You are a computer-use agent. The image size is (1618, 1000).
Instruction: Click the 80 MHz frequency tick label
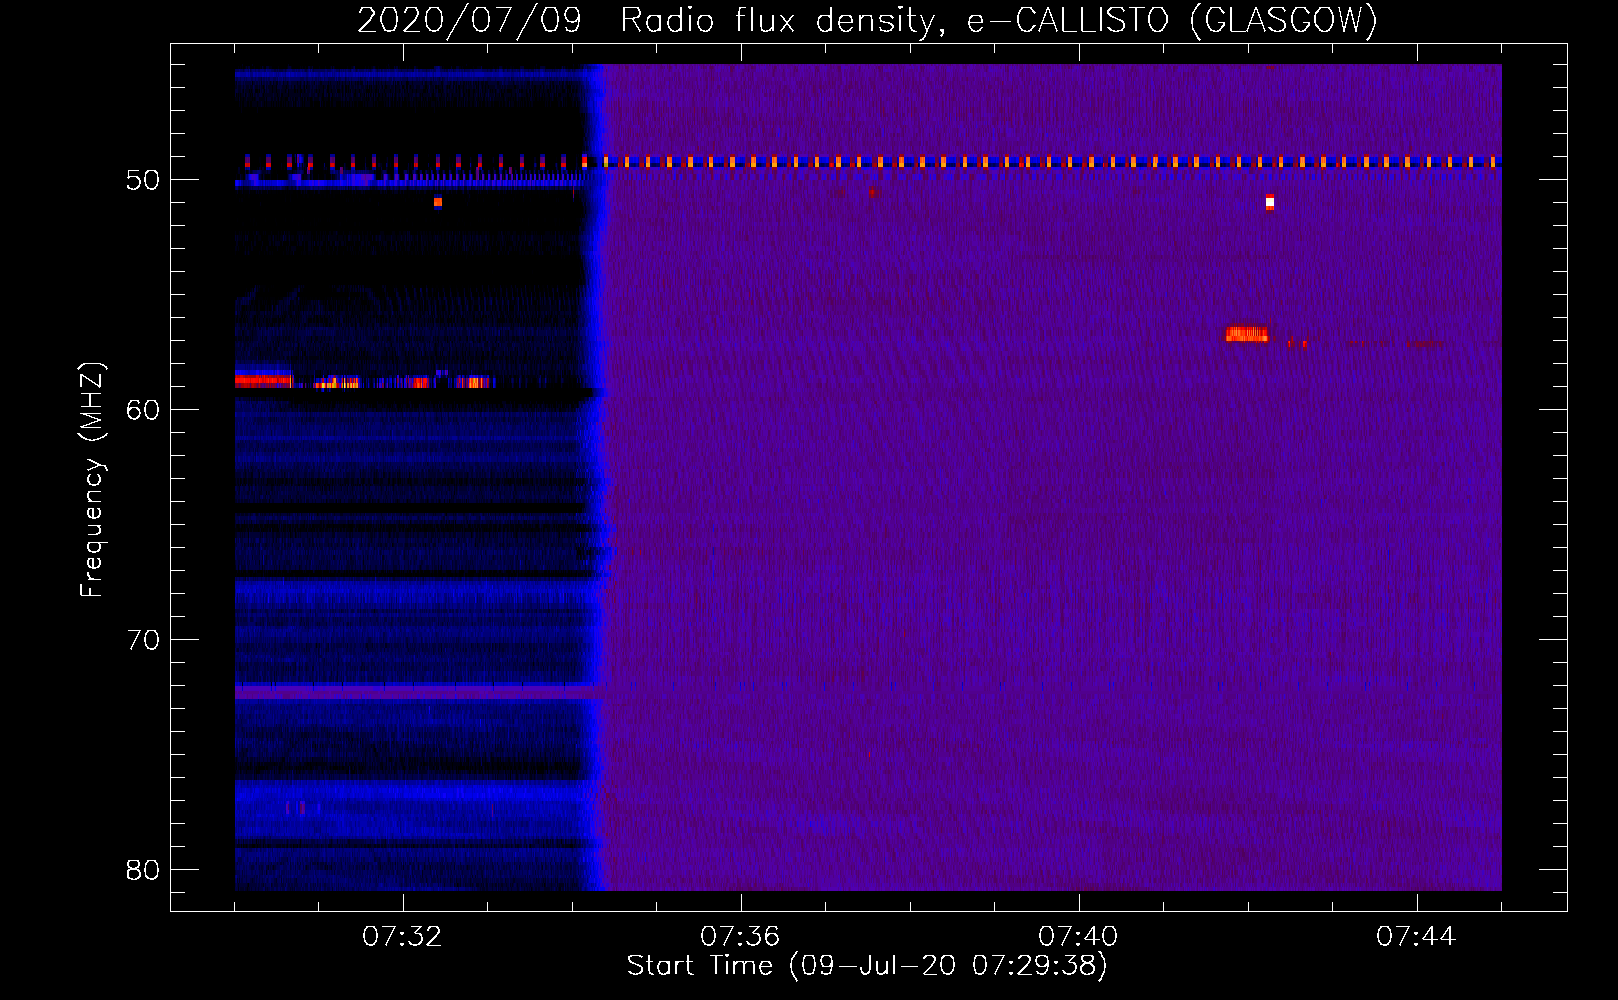143,870
